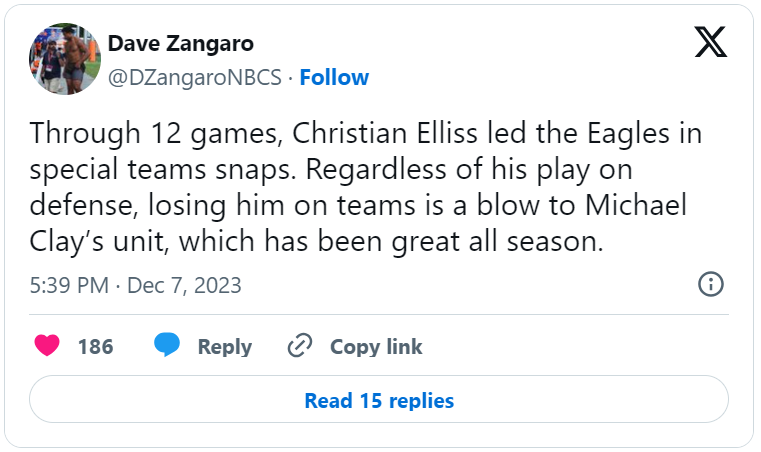This screenshot has height=452, width=761.
Task: Click the 186 likes count
Action: [95, 346]
